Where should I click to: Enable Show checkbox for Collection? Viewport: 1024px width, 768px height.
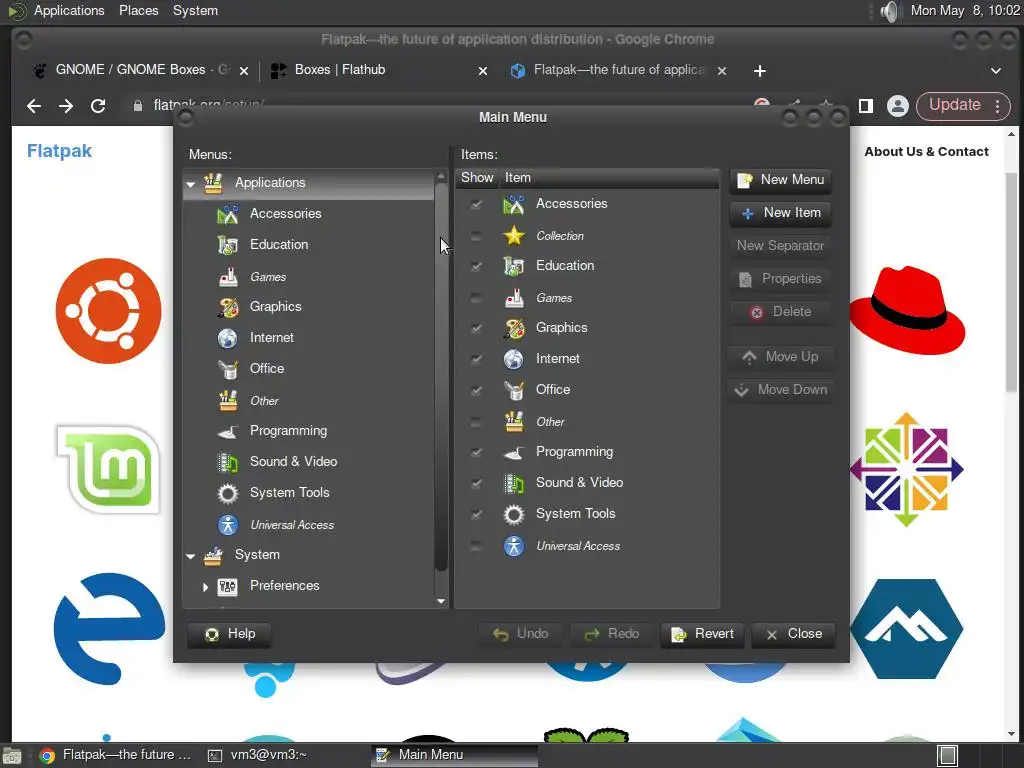coord(476,236)
